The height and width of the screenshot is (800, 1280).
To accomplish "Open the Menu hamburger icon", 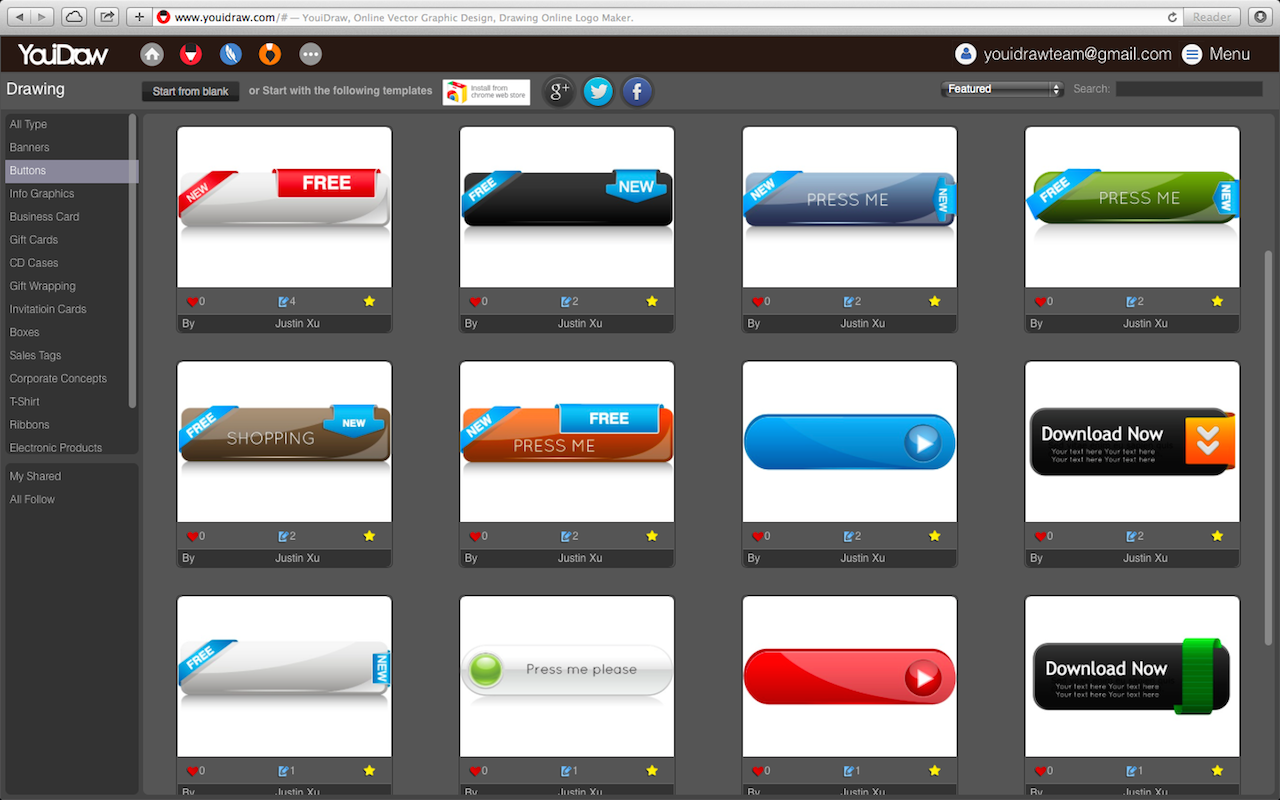I will [1192, 54].
